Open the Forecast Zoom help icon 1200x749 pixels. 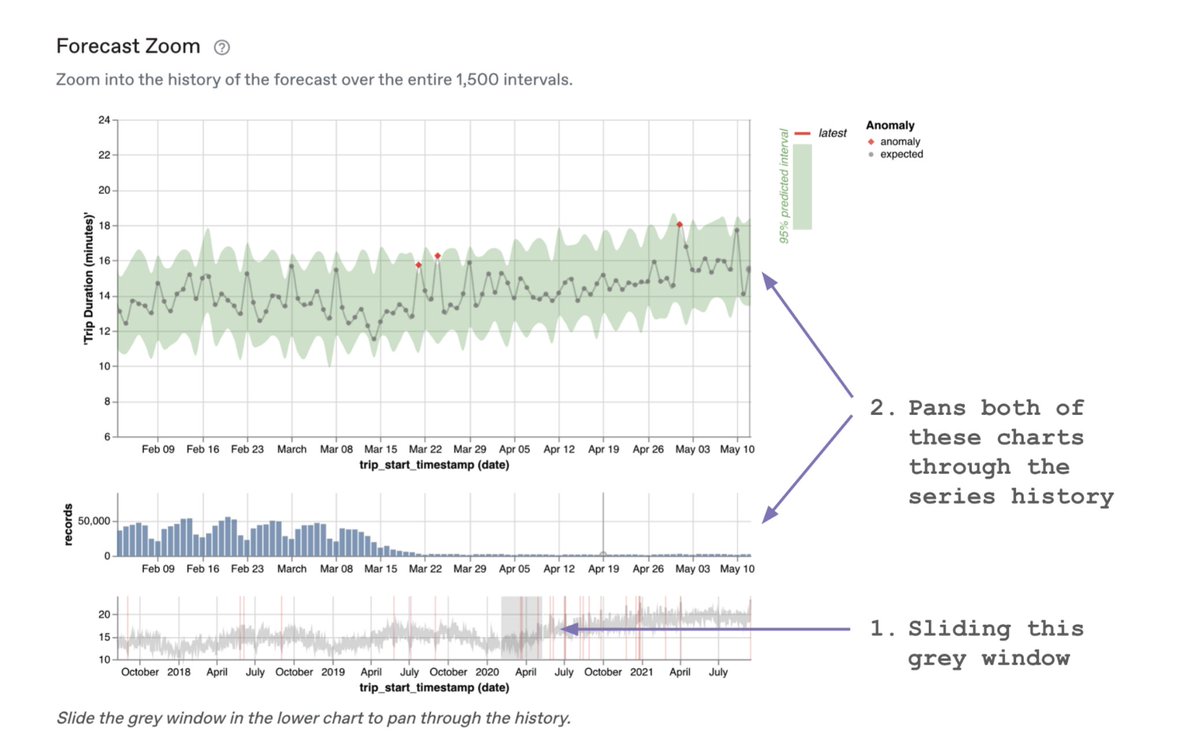click(x=224, y=47)
